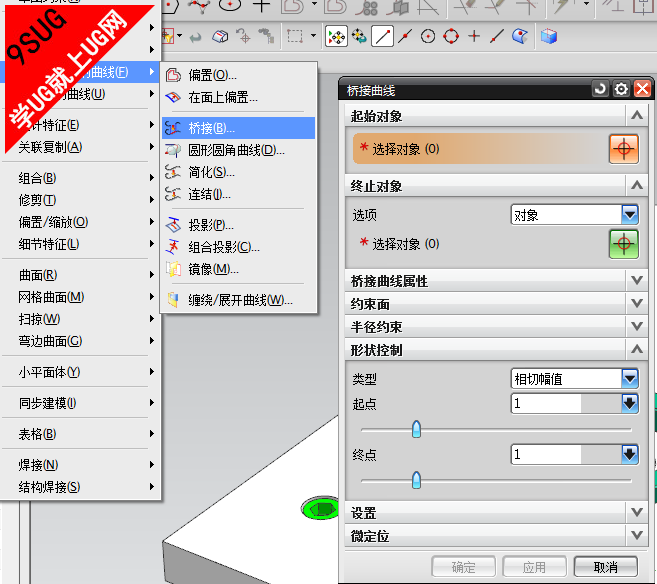Click the 确定 button
The image size is (657, 584).
pos(463,567)
